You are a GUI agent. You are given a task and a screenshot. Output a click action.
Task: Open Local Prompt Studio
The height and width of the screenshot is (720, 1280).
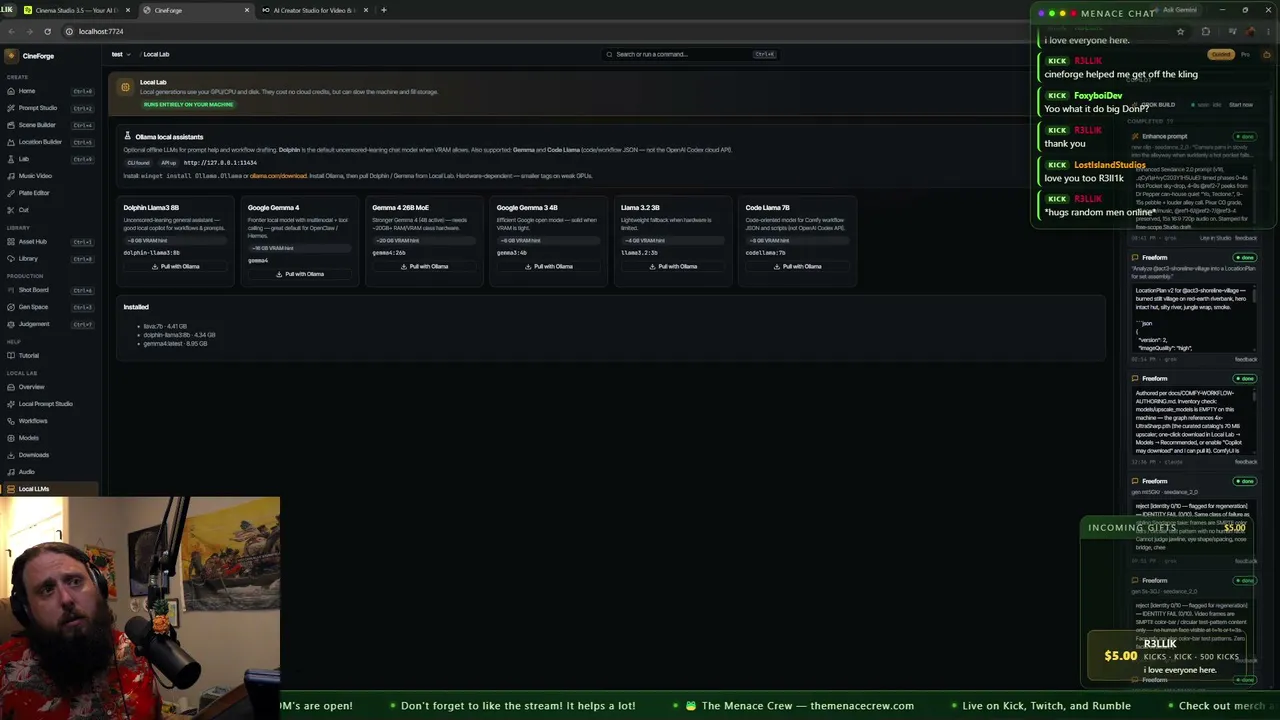pos(48,404)
